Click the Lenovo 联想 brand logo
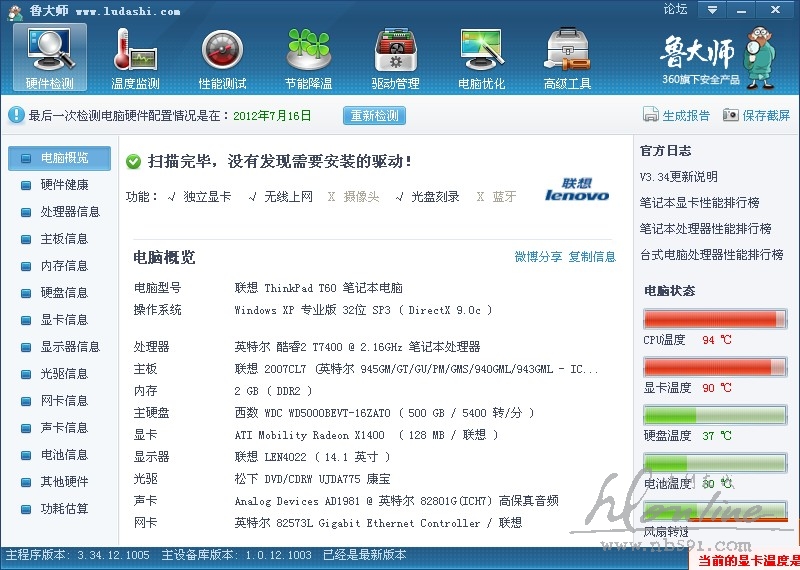Viewport: 800px width, 570px height. click(x=577, y=189)
